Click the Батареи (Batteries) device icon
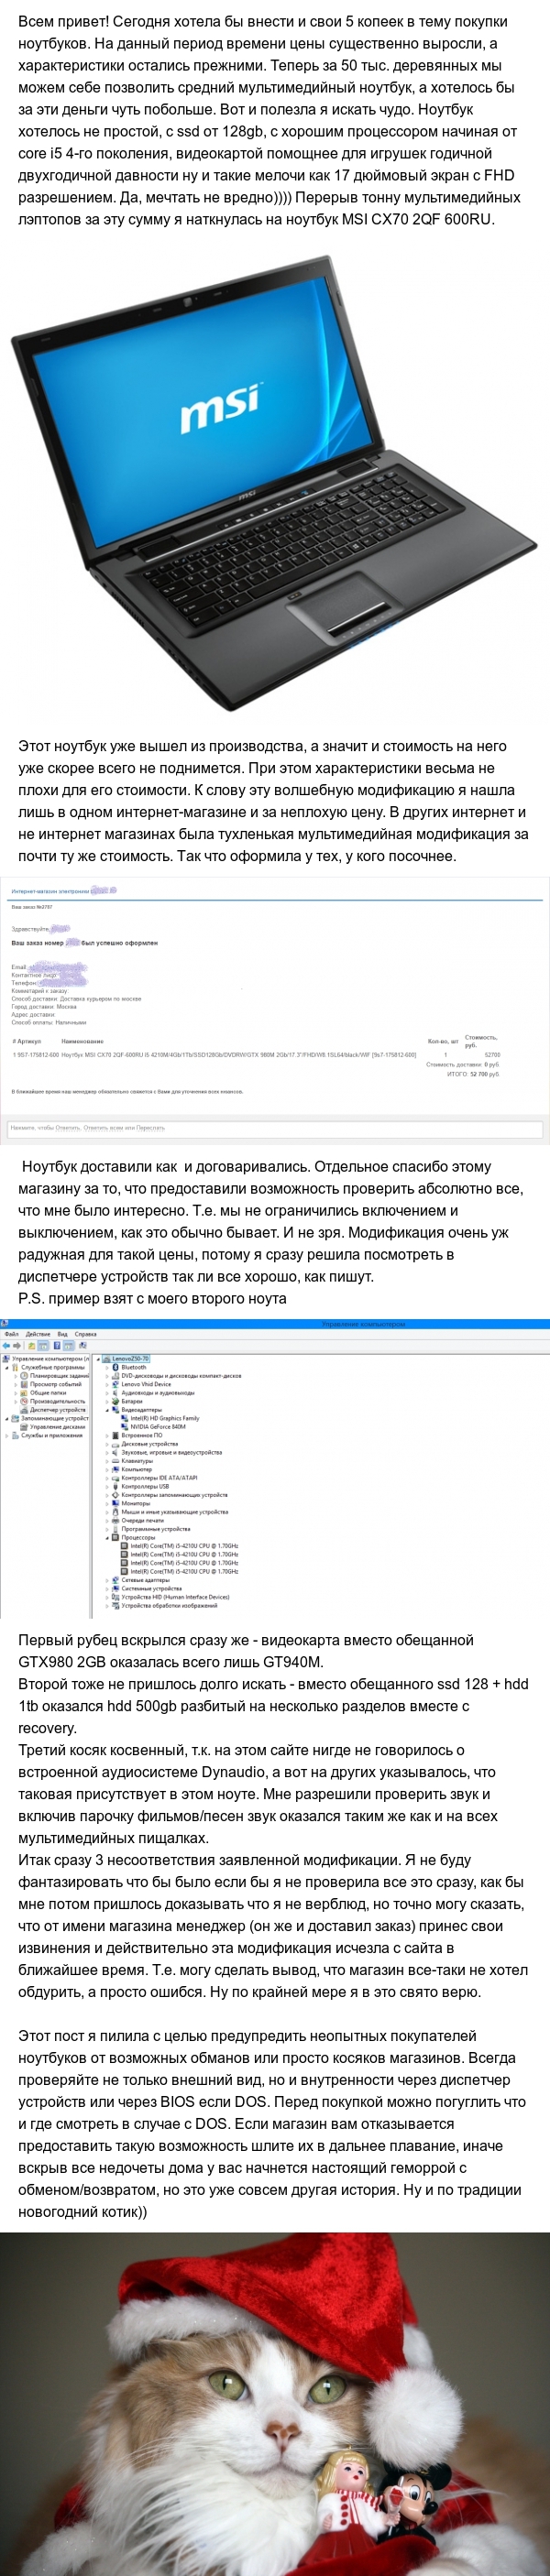550x2576 pixels. tap(116, 1401)
